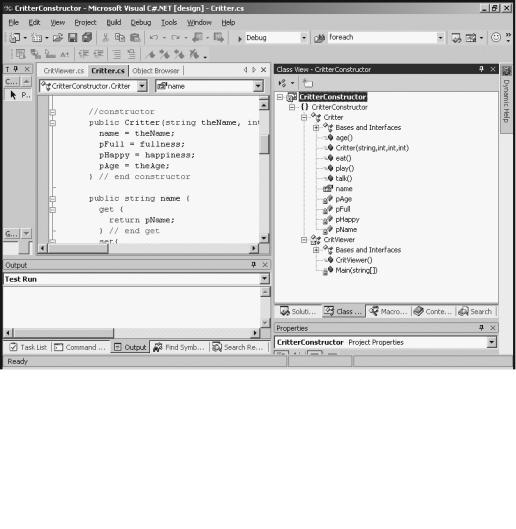This screenshot has height=529, width=516.
Task: Toggle auto-hide pin on Properties panel
Action: (x=482, y=328)
